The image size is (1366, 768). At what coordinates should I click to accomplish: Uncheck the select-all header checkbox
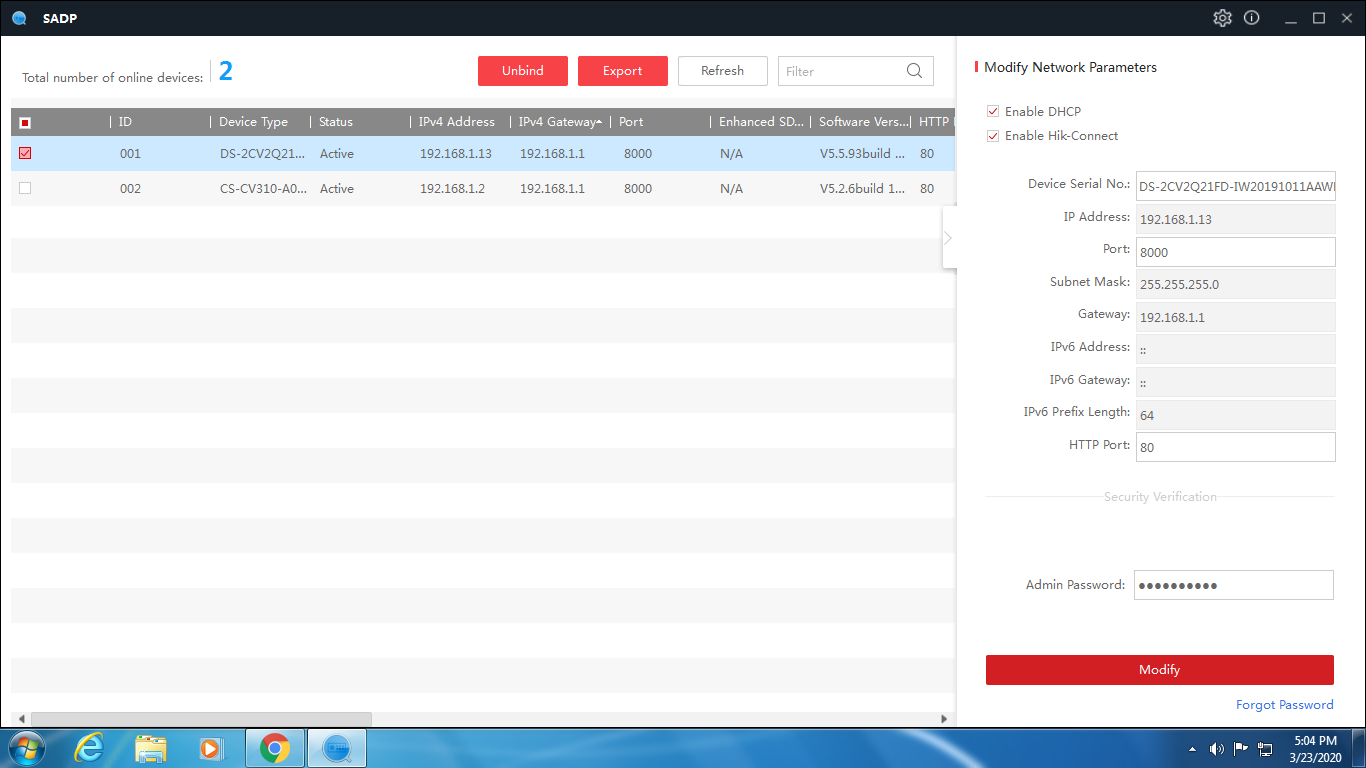coord(25,122)
